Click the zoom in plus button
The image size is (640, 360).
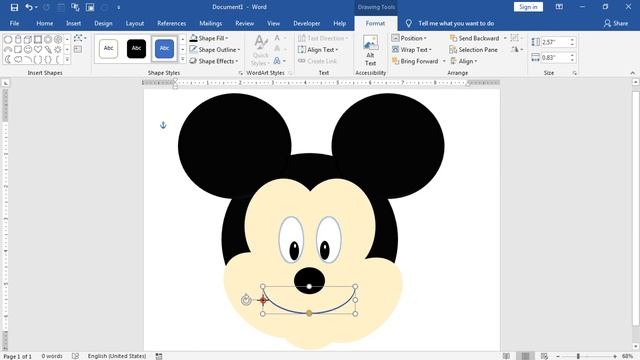615,356
